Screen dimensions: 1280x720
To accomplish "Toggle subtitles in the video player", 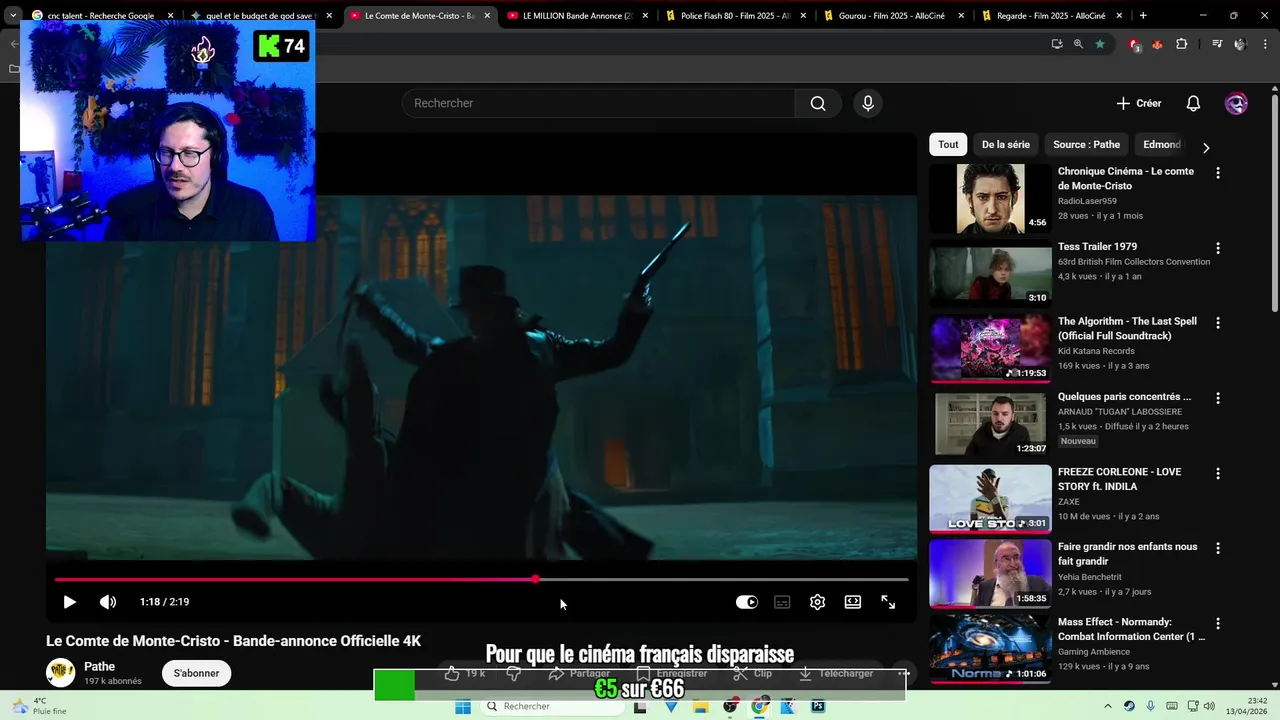I will [x=782, y=602].
